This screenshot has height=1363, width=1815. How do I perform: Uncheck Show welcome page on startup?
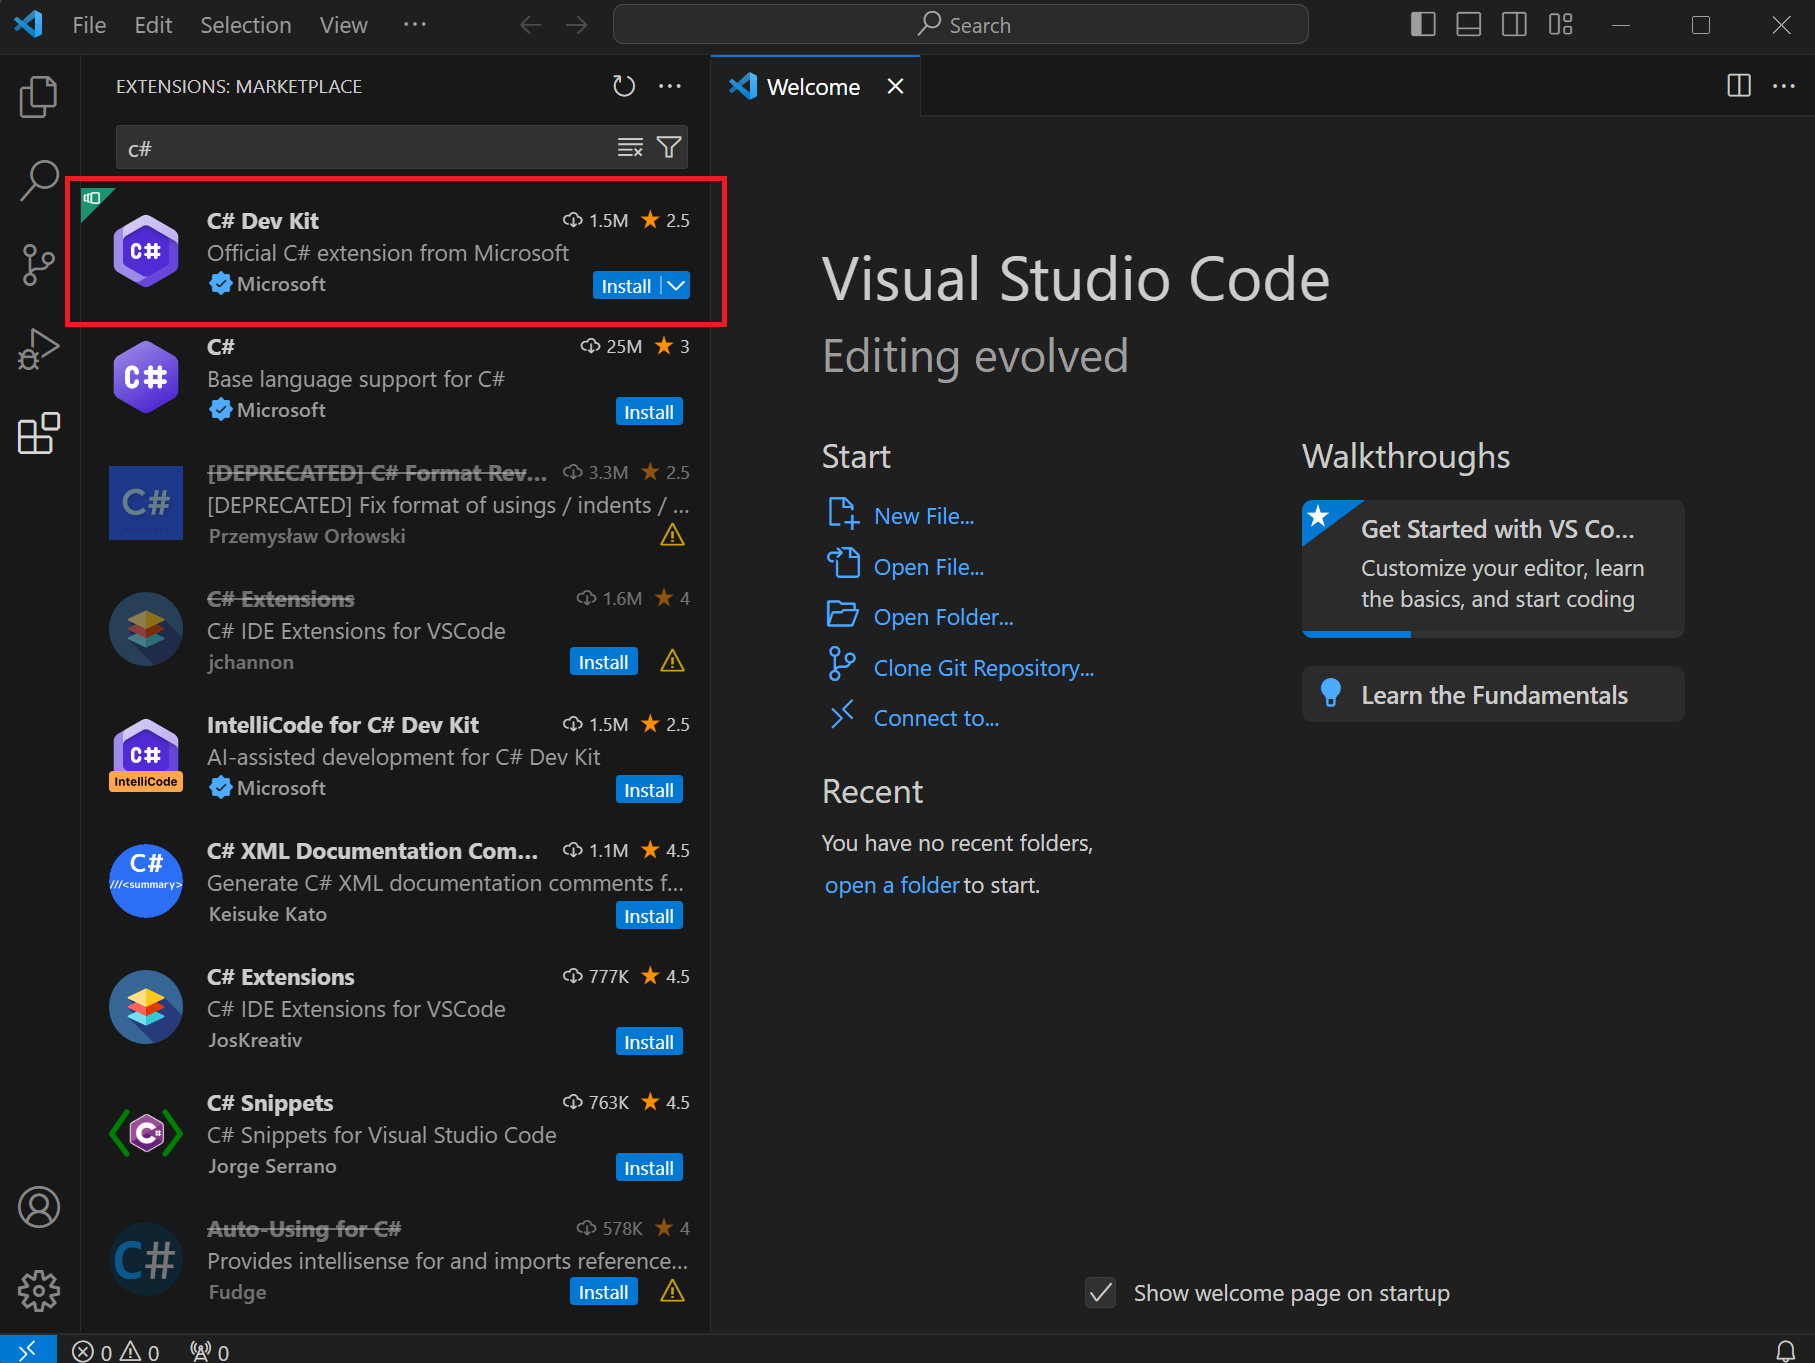[x=1099, y=1292]
